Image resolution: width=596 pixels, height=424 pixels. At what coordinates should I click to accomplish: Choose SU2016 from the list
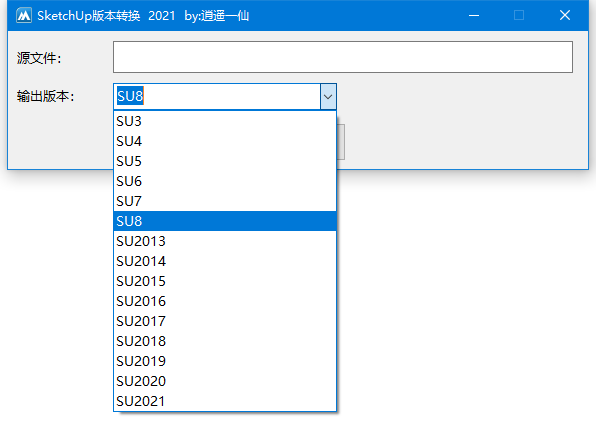pos(225,301)
